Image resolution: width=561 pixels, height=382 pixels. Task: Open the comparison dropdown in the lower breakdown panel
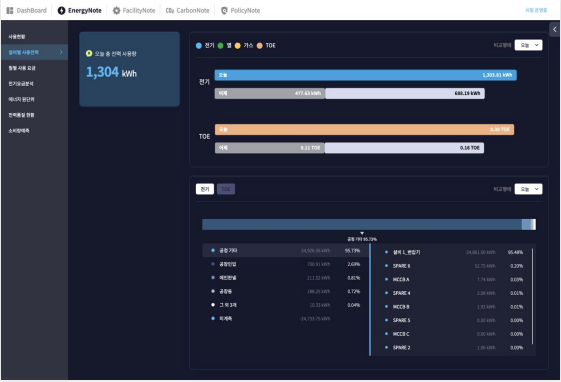pos(528,189)
